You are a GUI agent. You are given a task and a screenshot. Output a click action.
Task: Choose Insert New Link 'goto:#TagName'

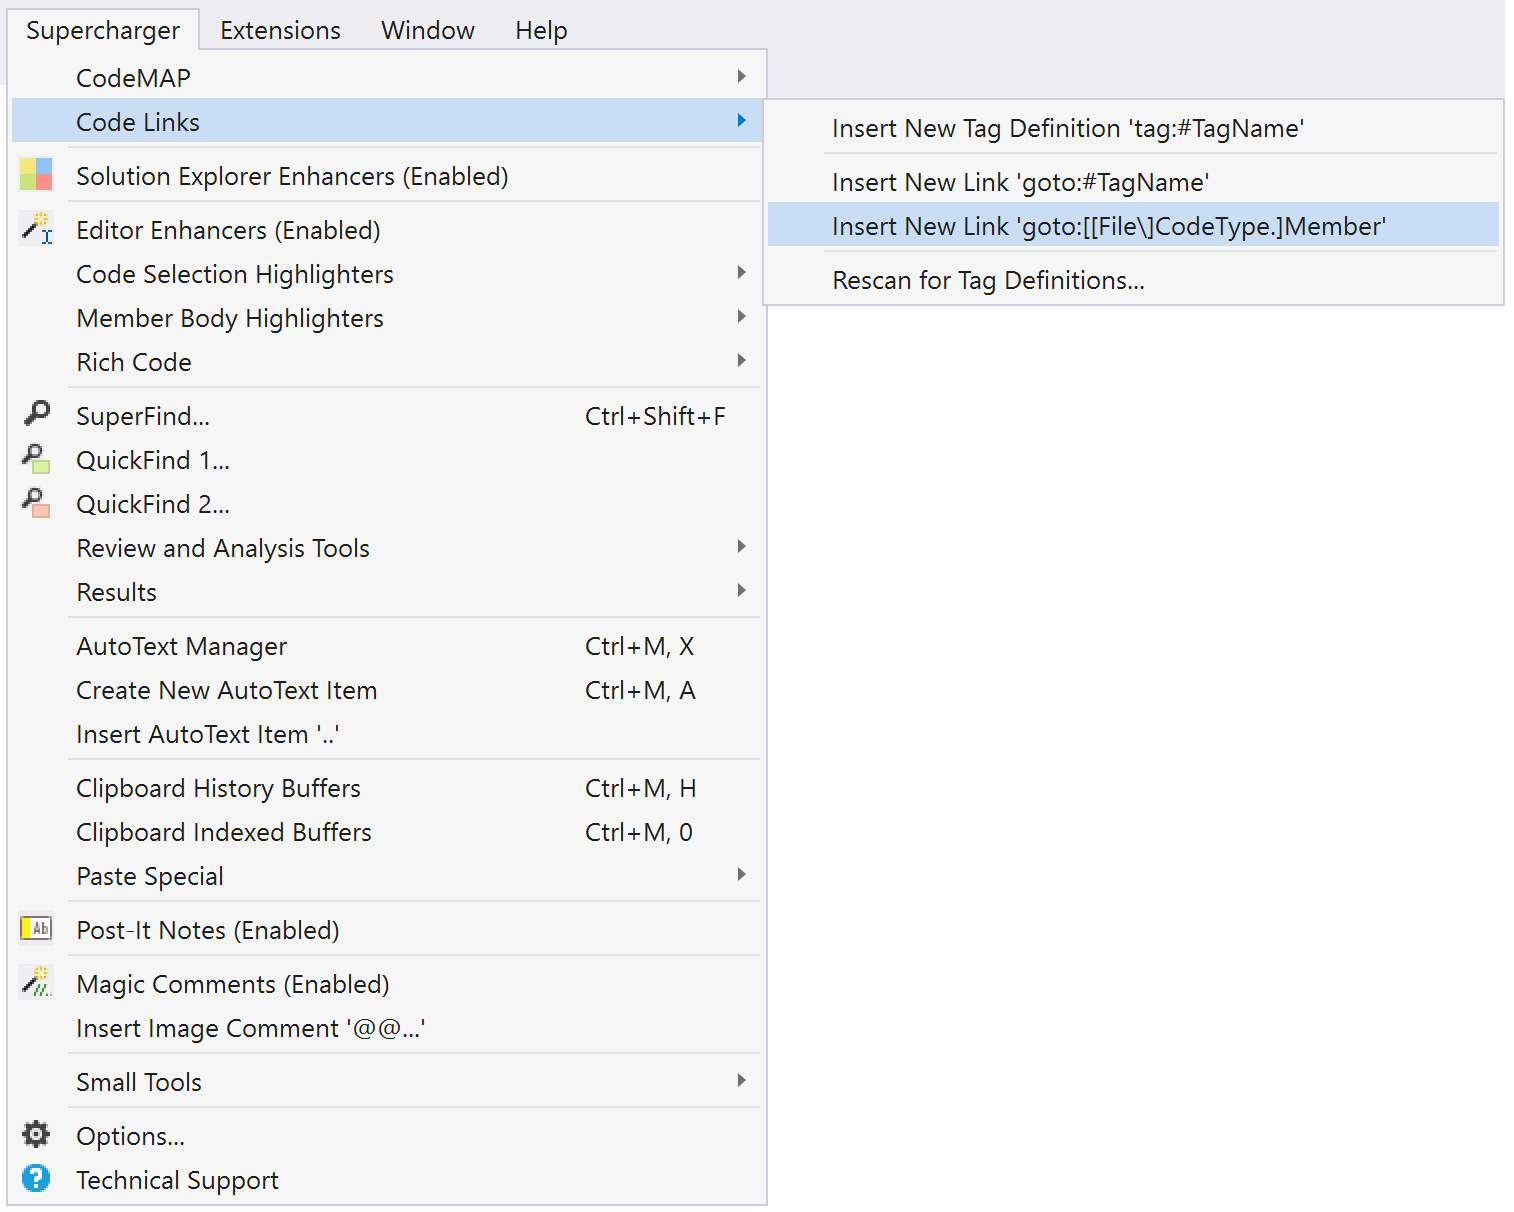click(1133, 182)
